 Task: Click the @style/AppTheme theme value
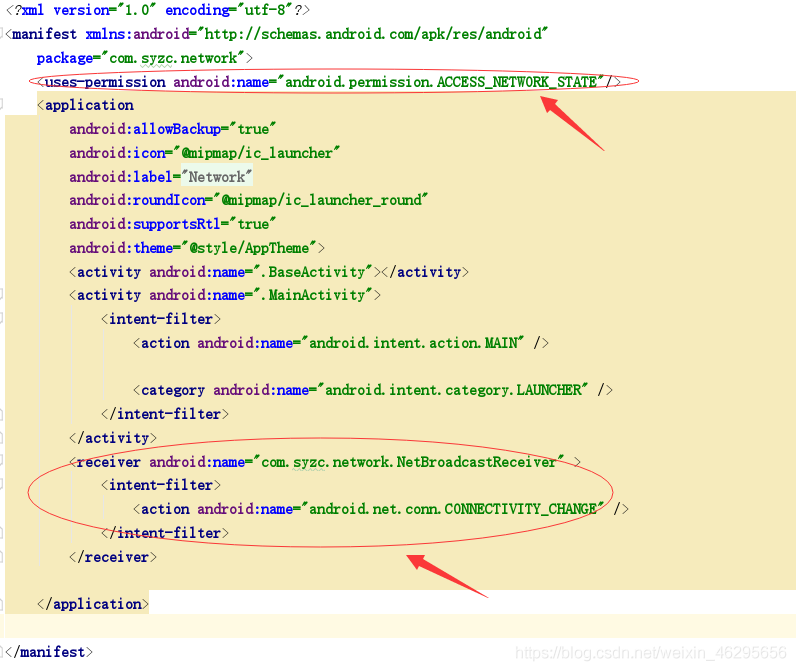tap(249, 248)
